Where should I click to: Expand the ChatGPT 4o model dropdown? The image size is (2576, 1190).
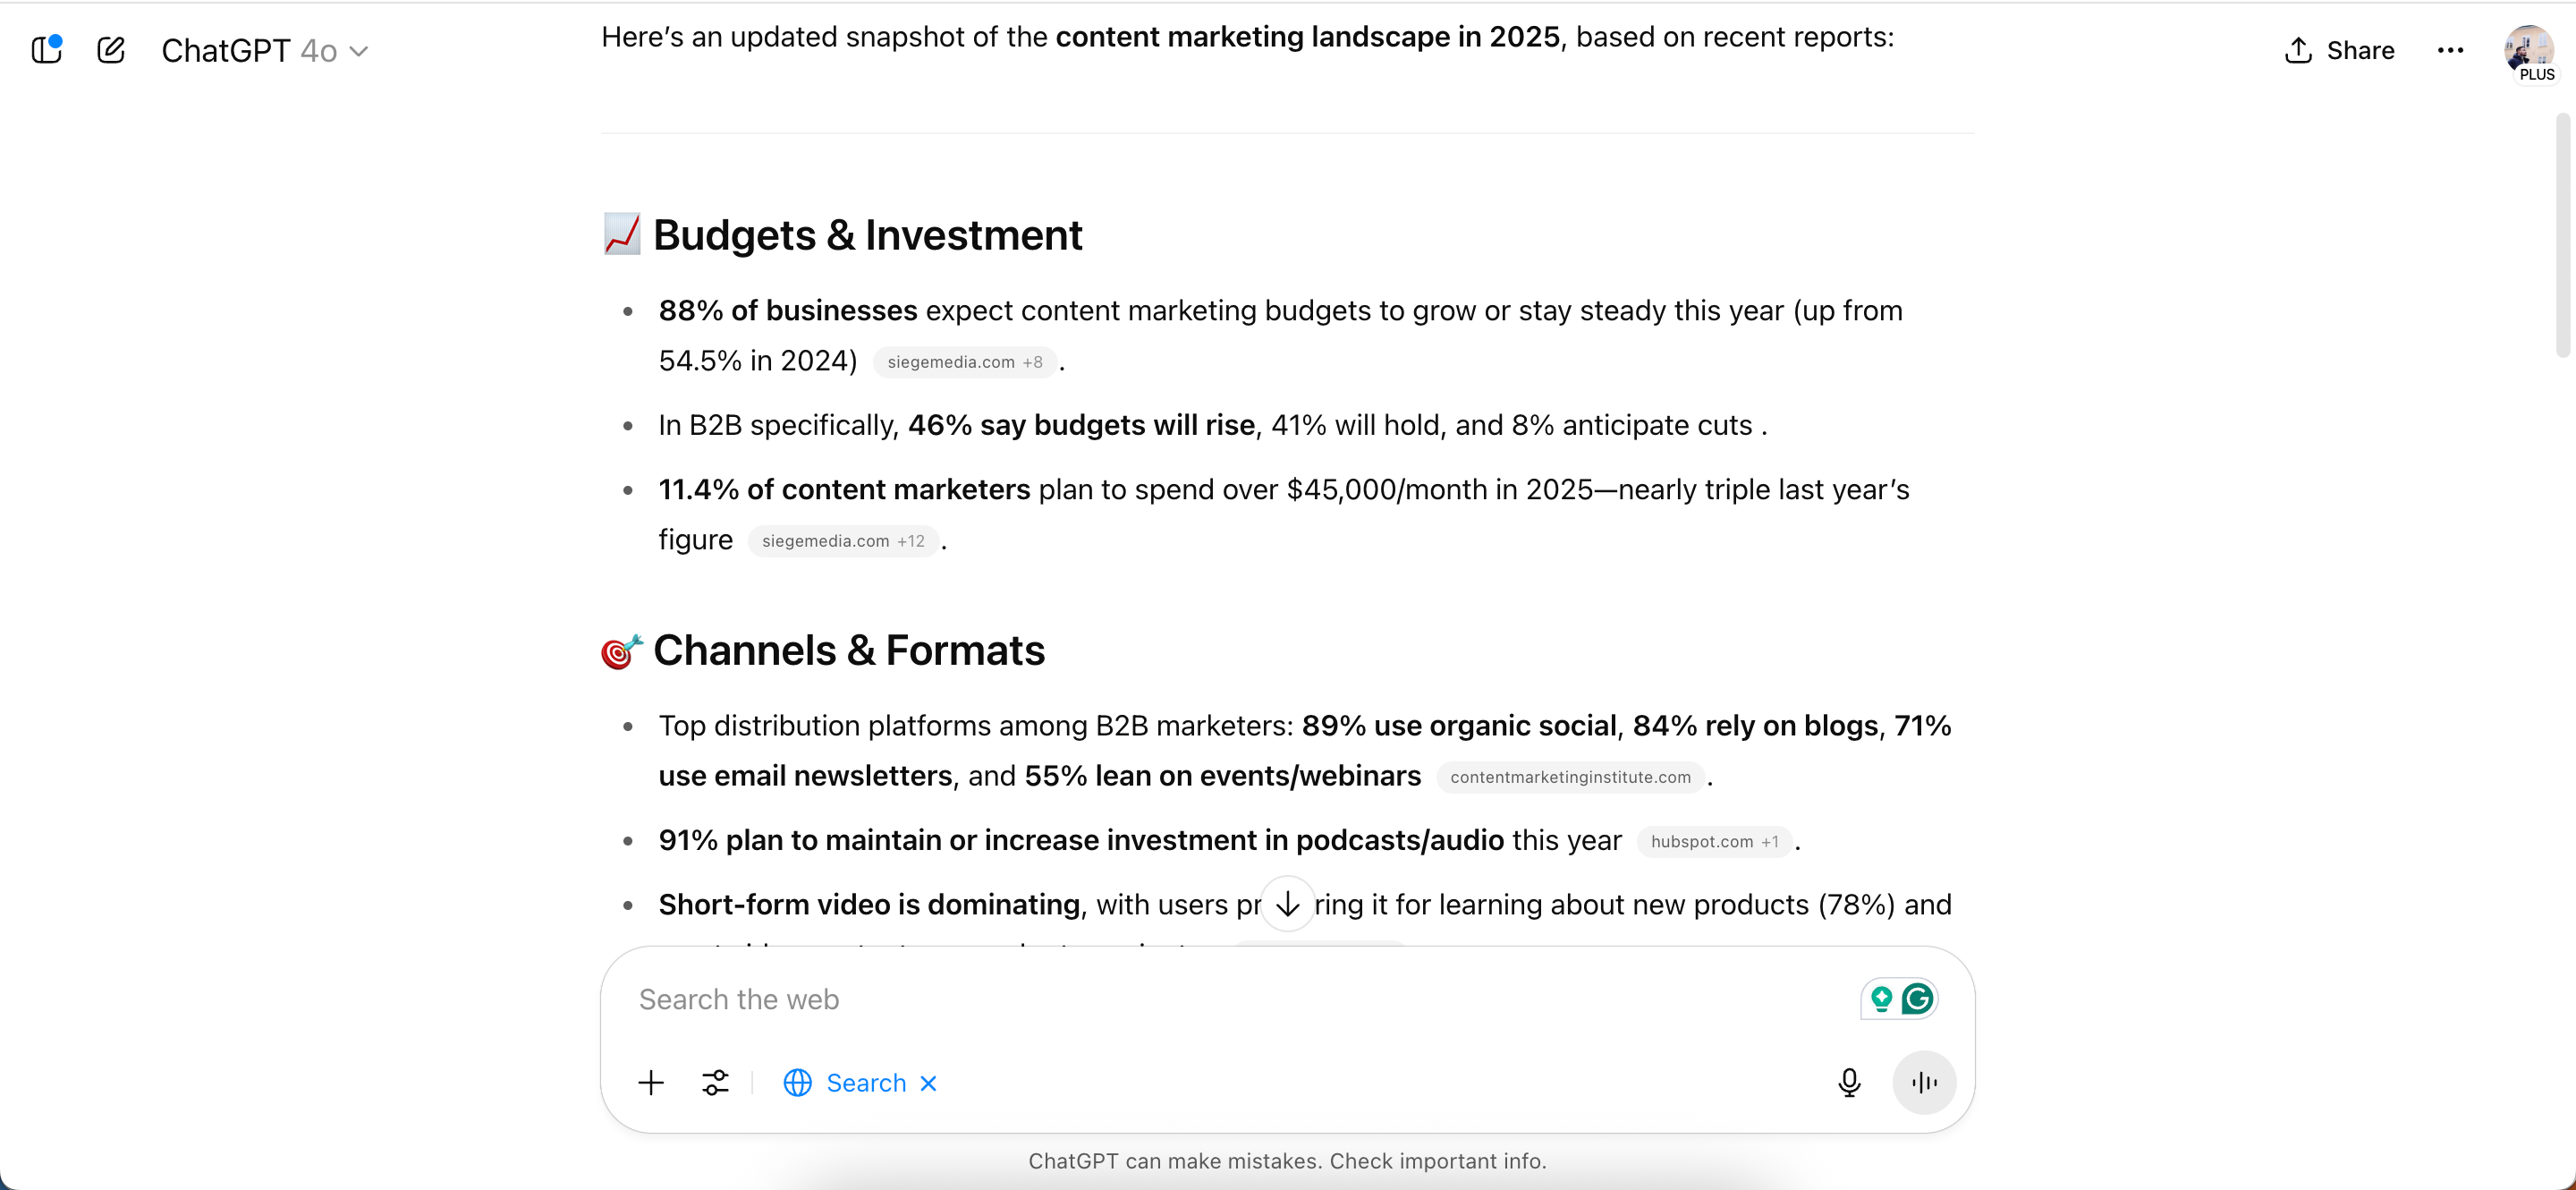[x=265, y=50]
